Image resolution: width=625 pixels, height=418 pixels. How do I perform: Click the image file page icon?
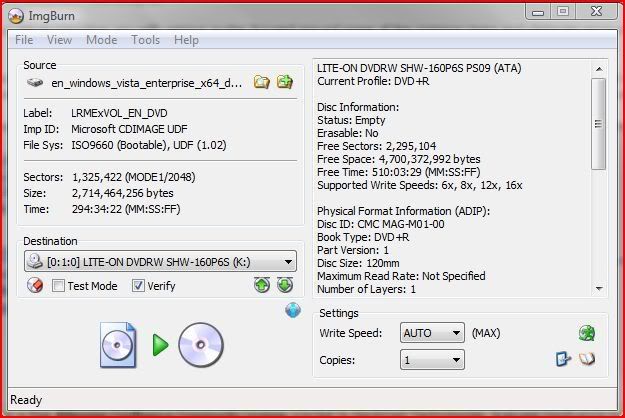point(118,345)
